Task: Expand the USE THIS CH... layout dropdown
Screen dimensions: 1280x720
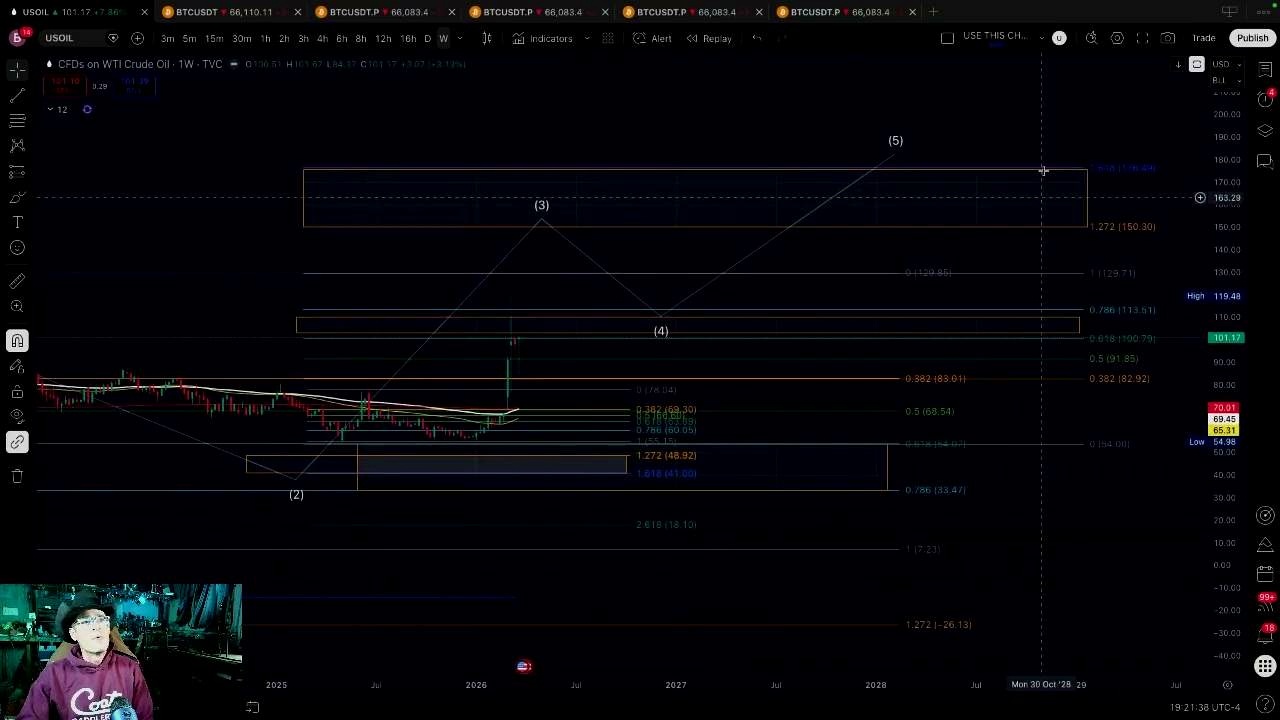Action: pyautogui.click(x=1042, y=38)
